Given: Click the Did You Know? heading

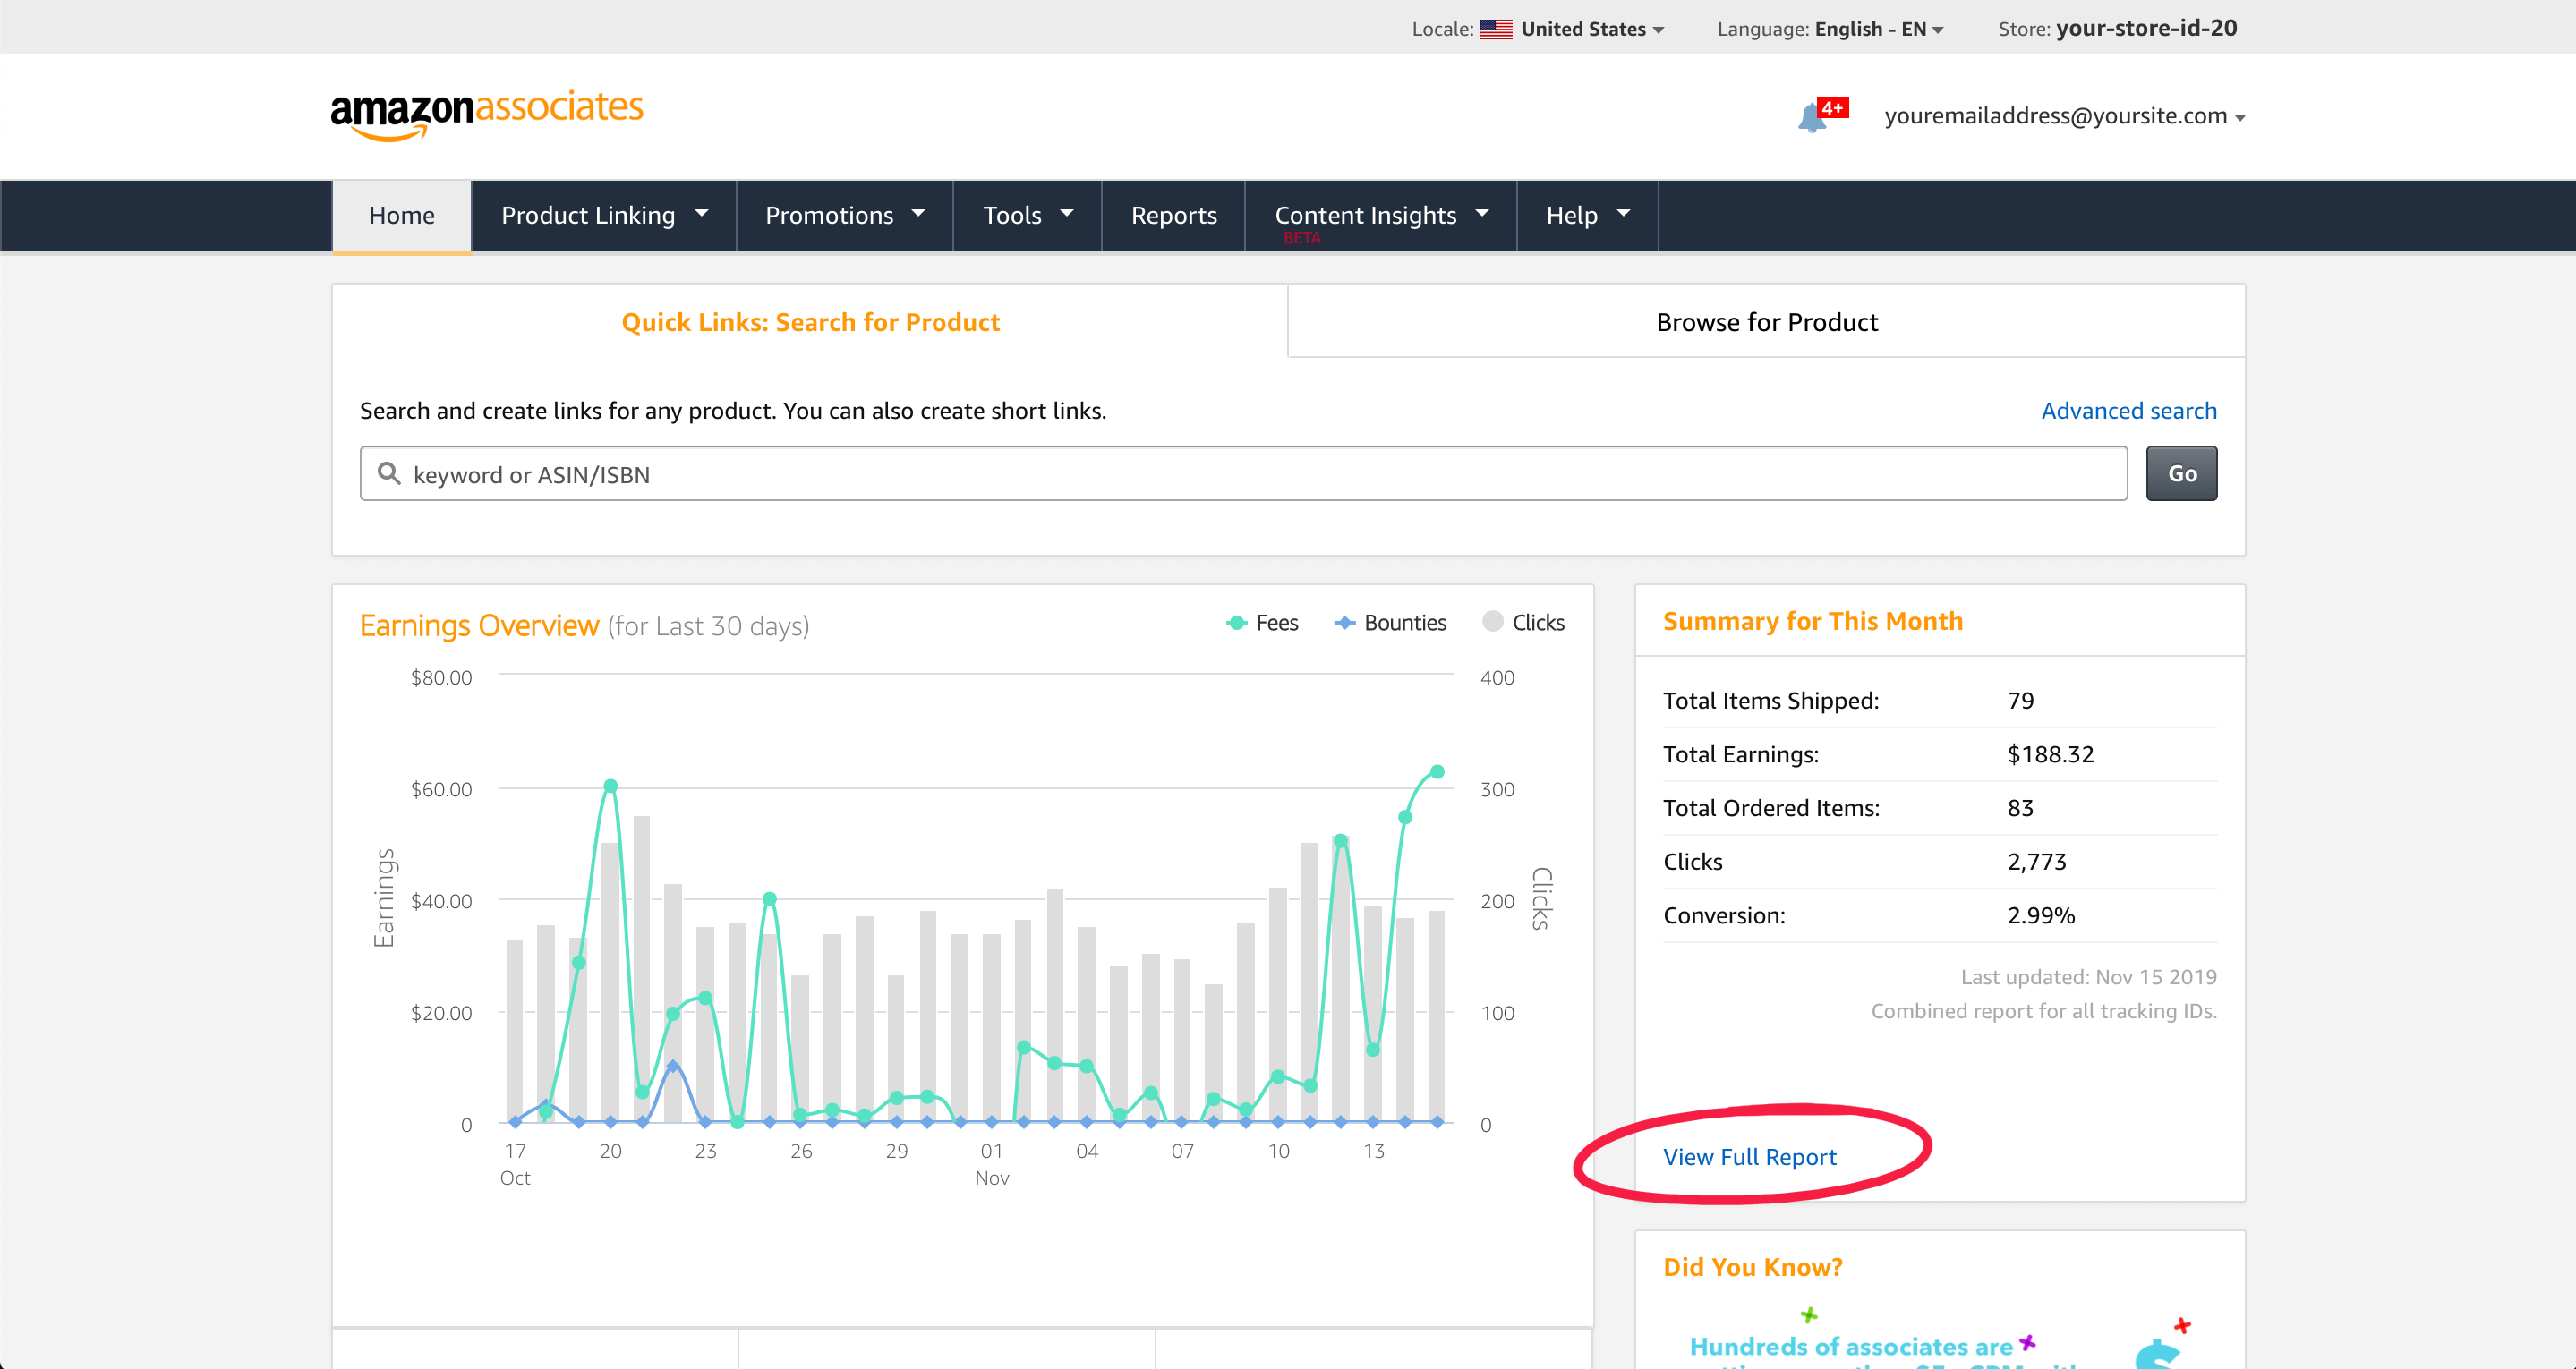Looking at the screenshot, I should tap(1752, 1267).
